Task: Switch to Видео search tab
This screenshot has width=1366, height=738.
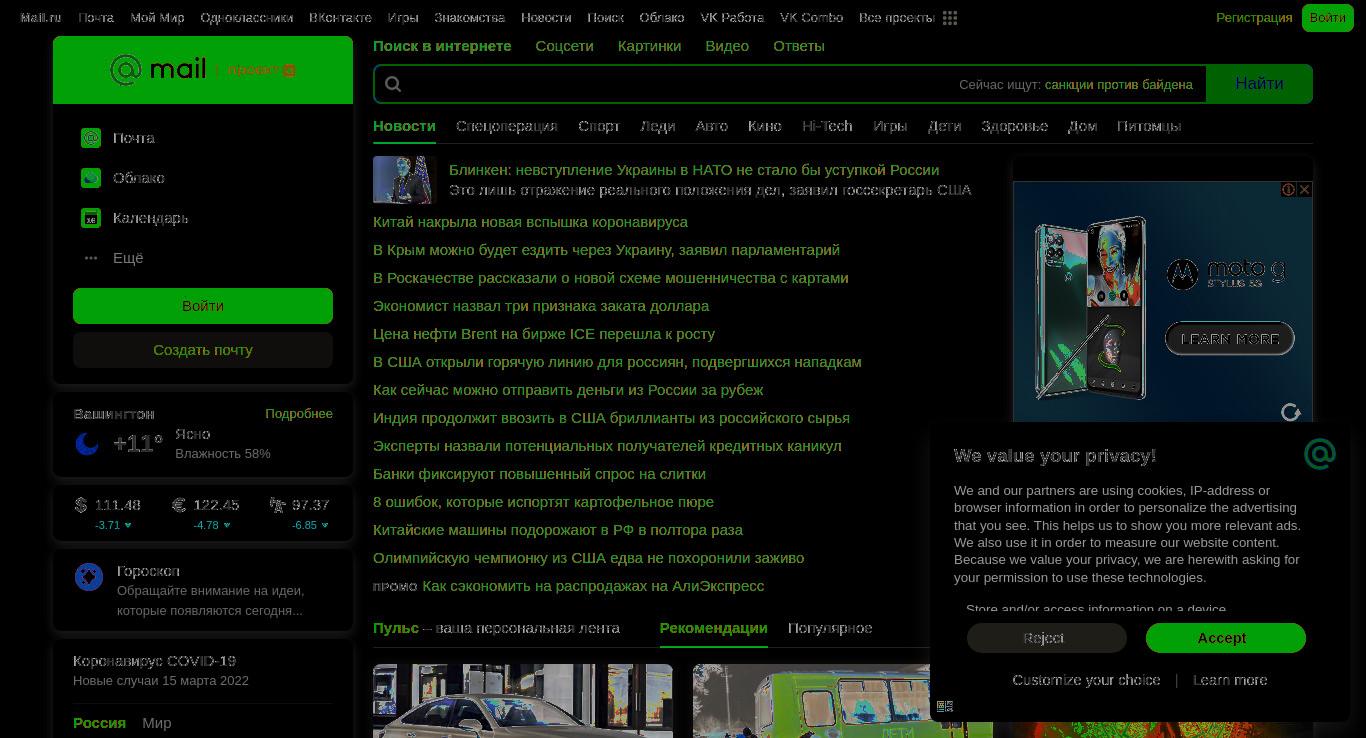Action: (x=727, y=46)
